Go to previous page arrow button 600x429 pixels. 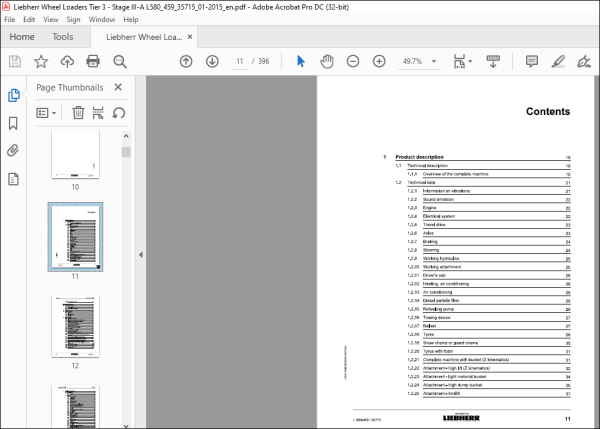click(x=186, y=61)
